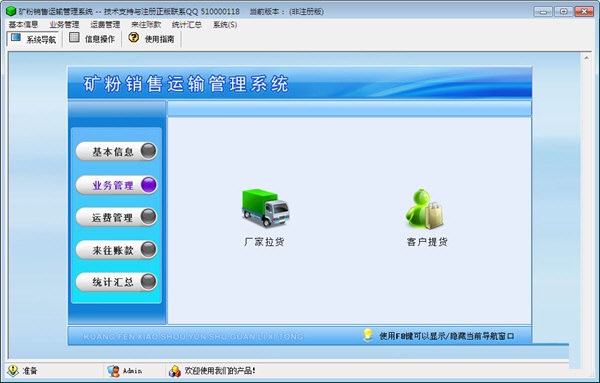Switch to the 信息操作 tab

point(92,39)
